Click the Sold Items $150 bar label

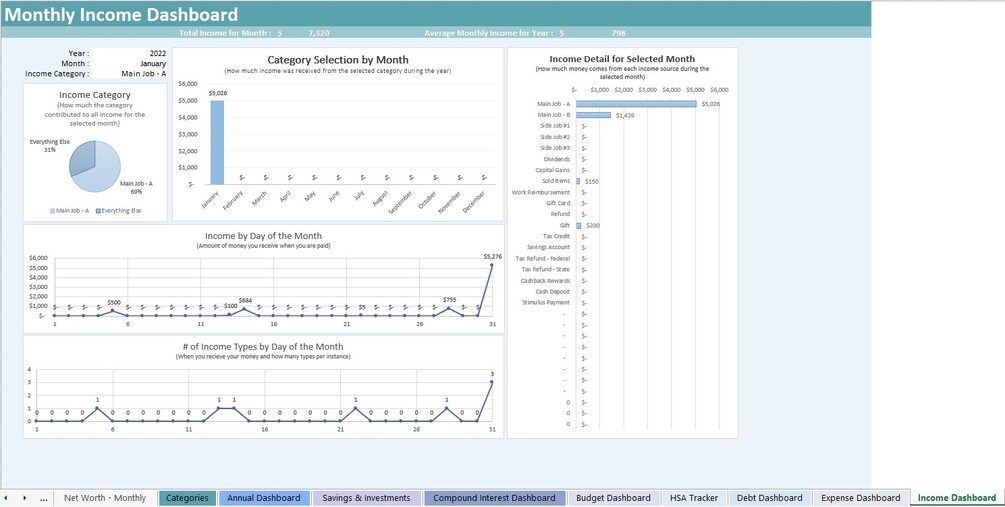tap(592, 182)
